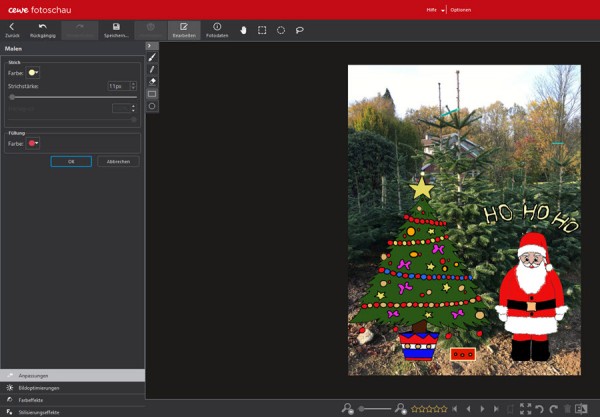Select the pencil line tool

152,69
